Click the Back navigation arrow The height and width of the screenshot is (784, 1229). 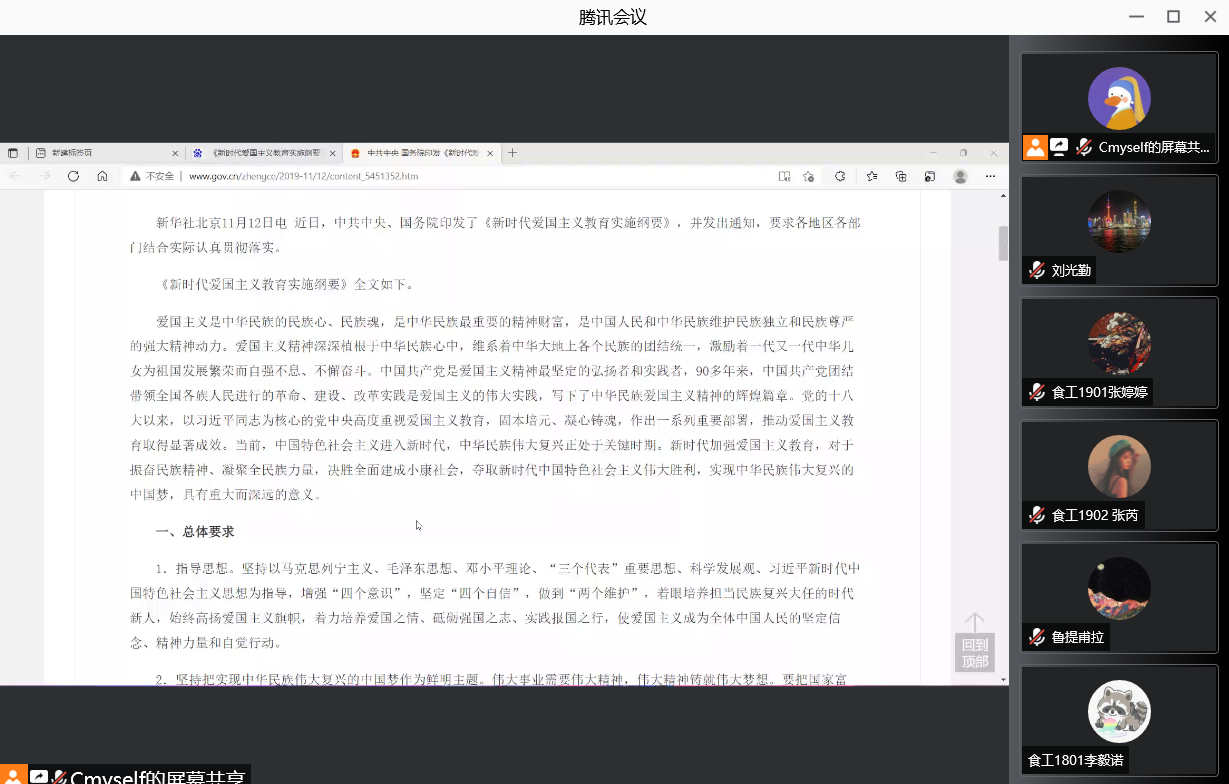tap(17, 176)
